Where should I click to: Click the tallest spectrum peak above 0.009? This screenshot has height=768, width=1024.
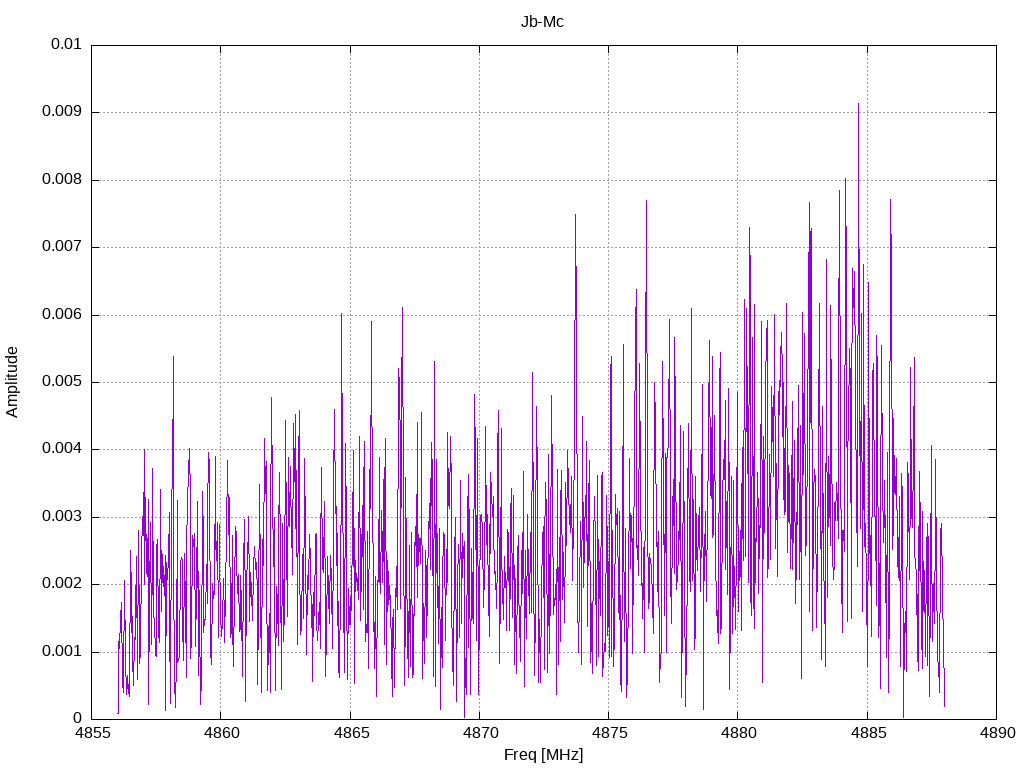pos(858,106)
